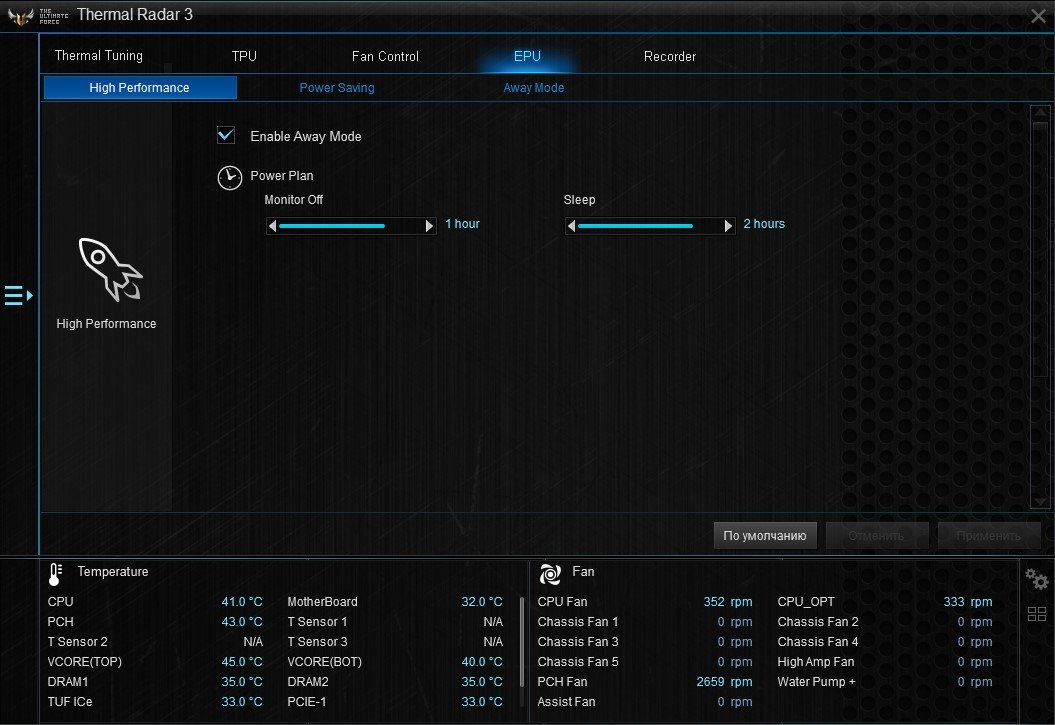Click the Power Plan label
The image size is (1055, 725).
(x=281, y=176)
